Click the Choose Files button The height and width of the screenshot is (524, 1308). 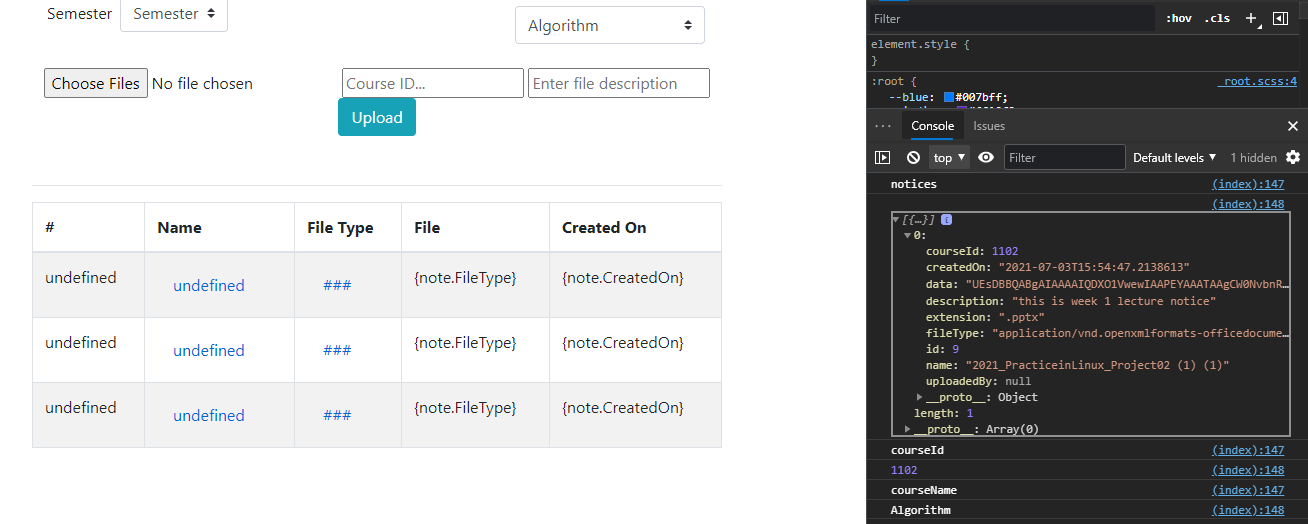tap(96, 83)
